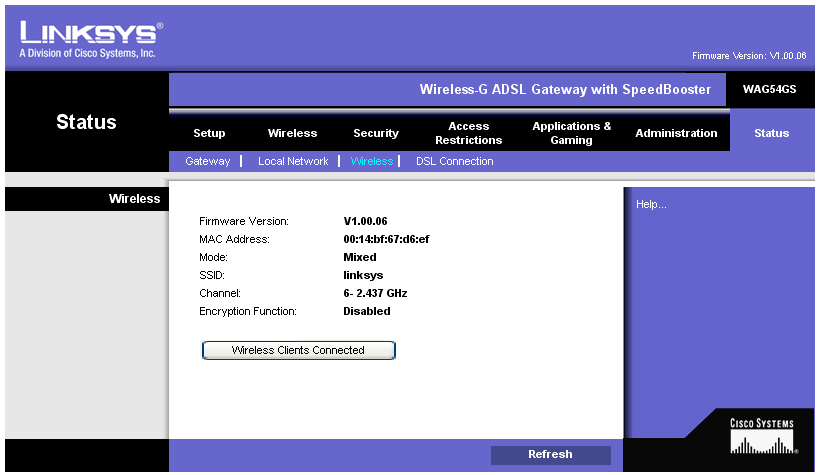Switch to the Administration tab
820x475 pixels.
676,133
